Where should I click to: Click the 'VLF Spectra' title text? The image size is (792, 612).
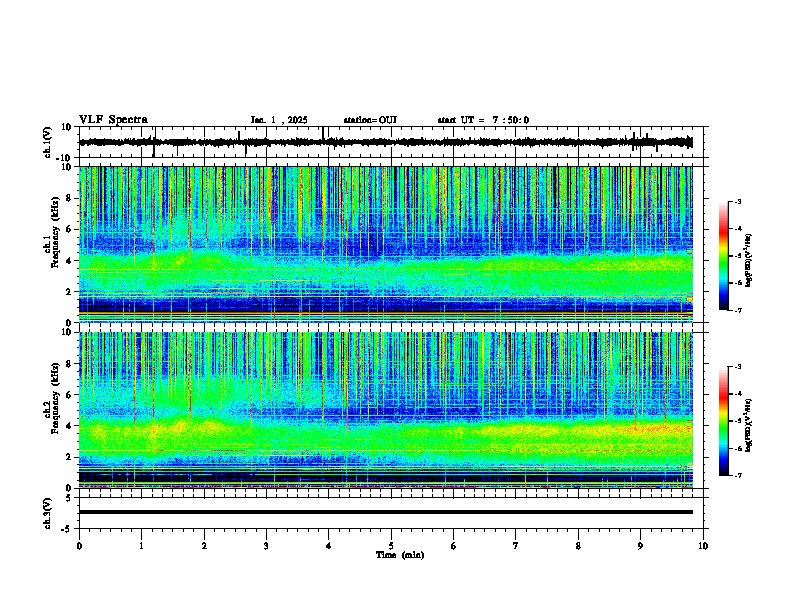(x=113, y=120)
